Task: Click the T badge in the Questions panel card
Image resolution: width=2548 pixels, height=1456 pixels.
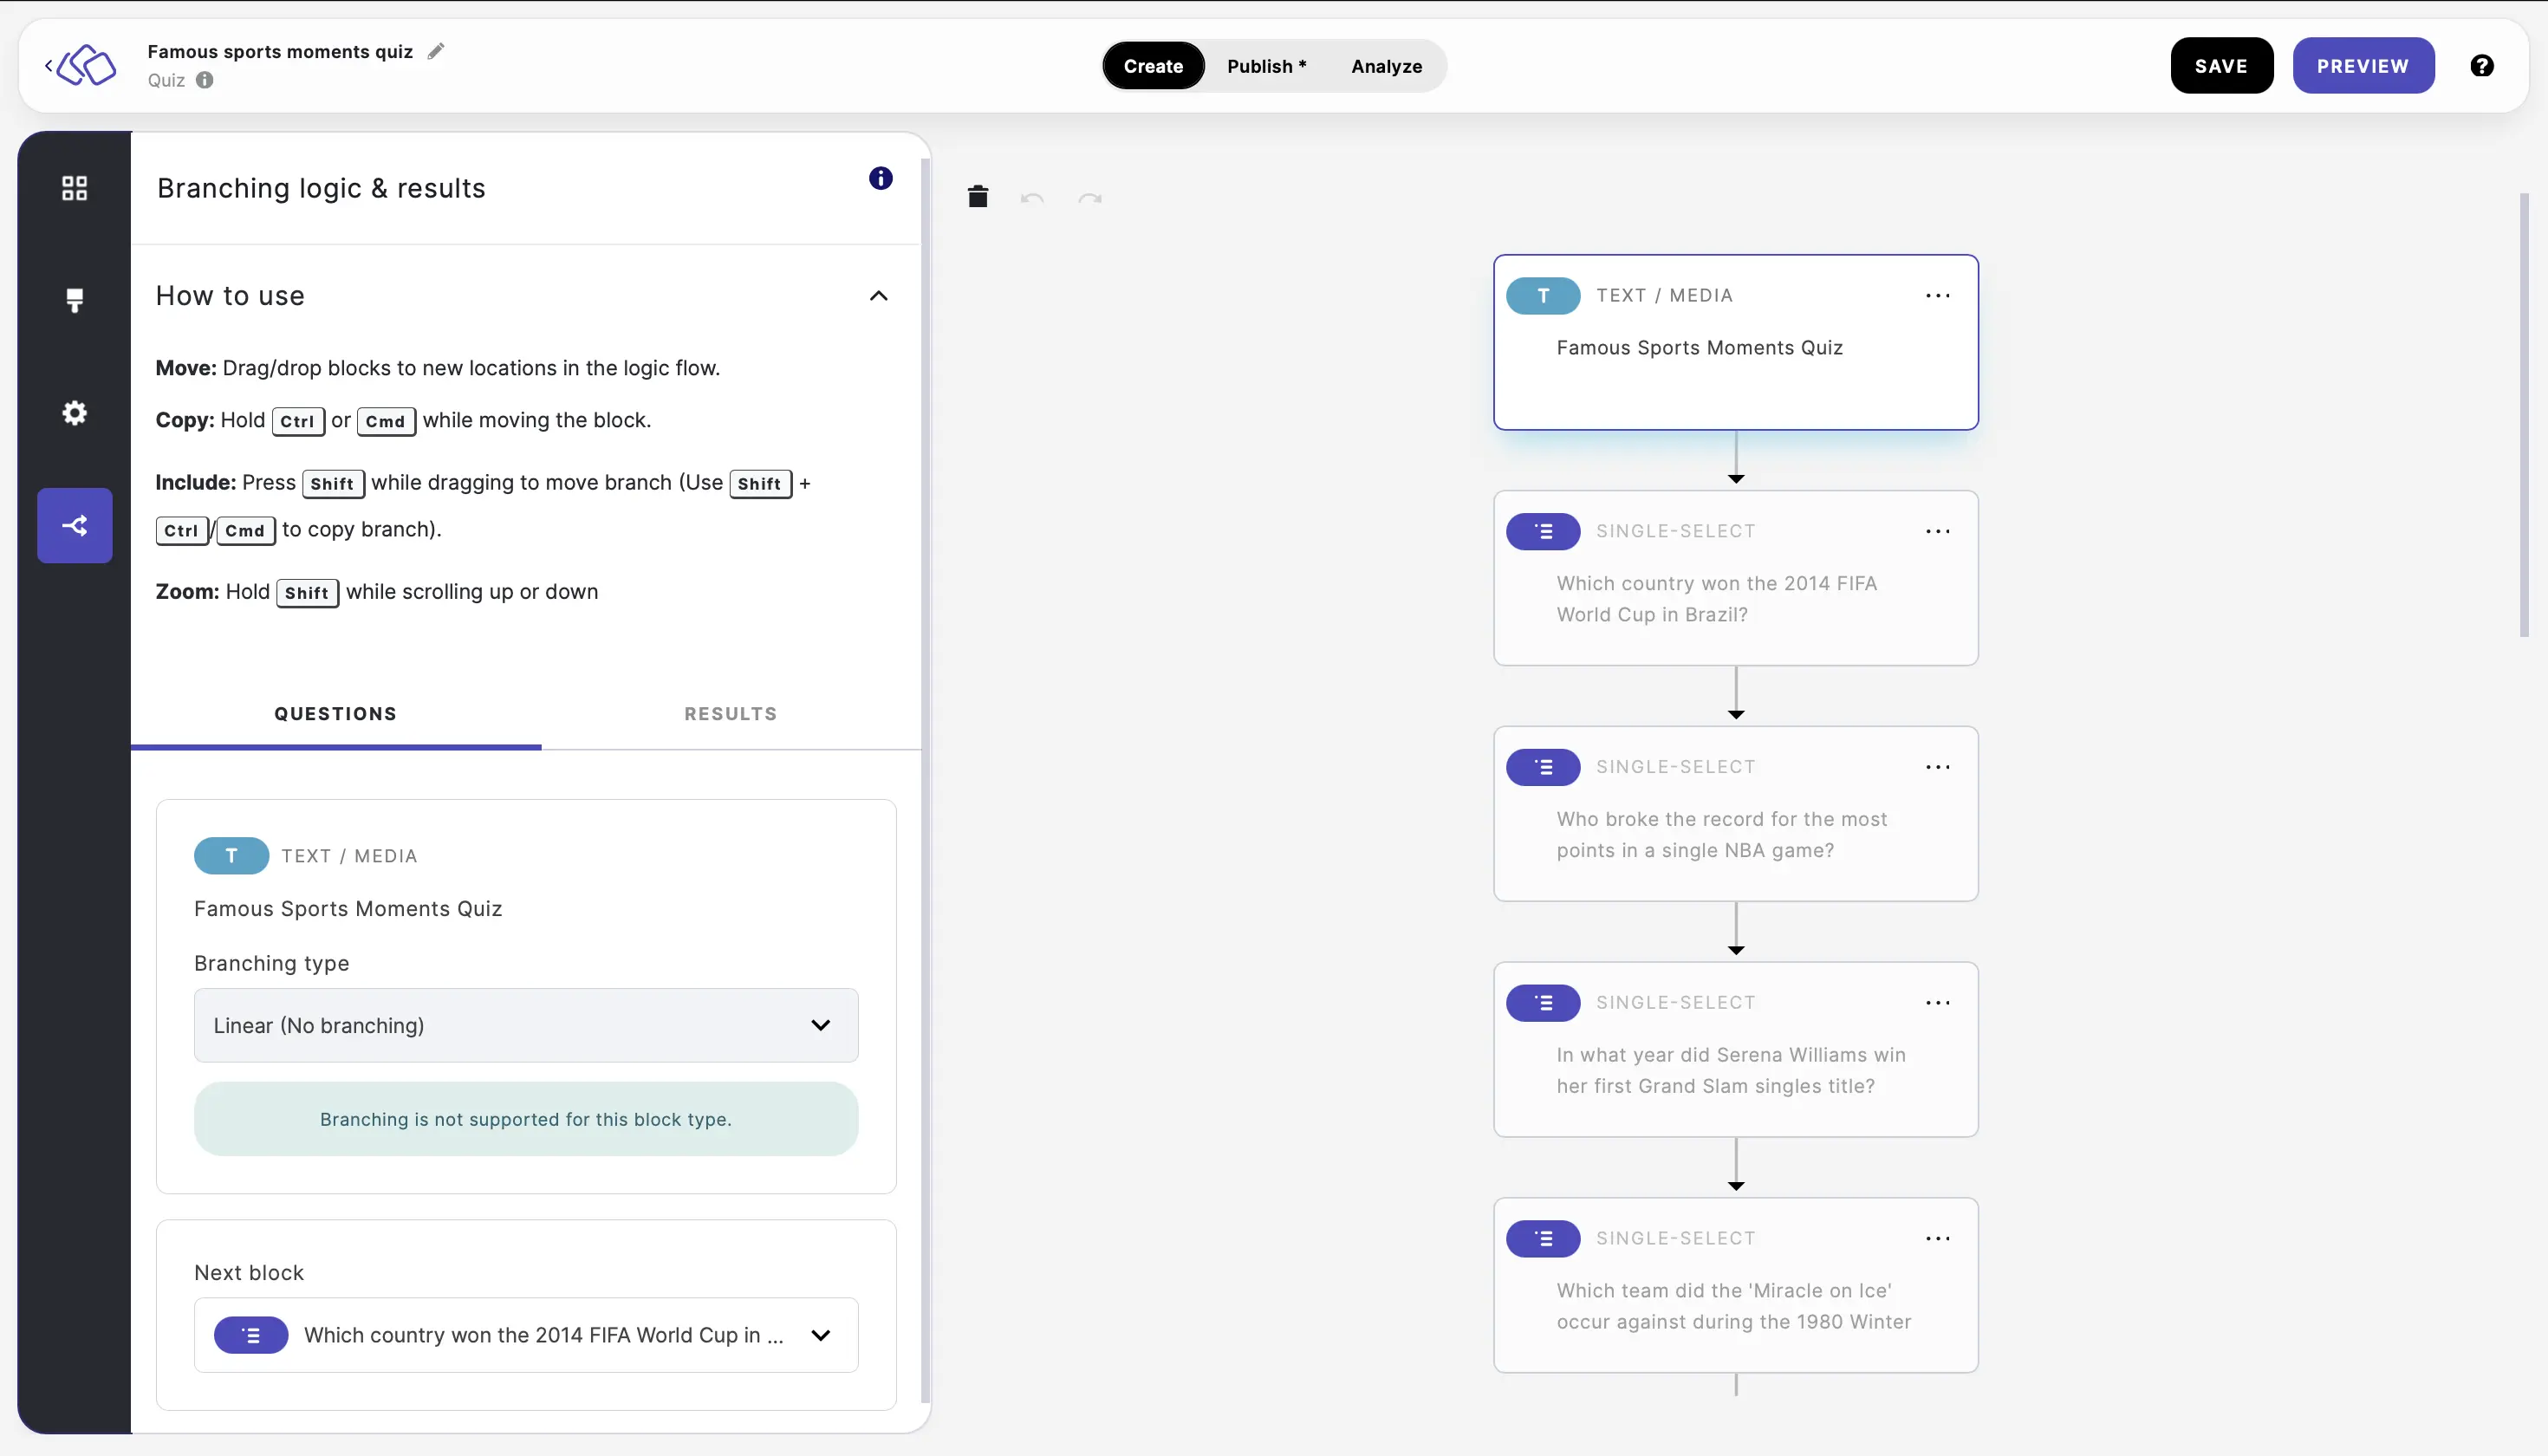Action: click(x=231, y=856)
